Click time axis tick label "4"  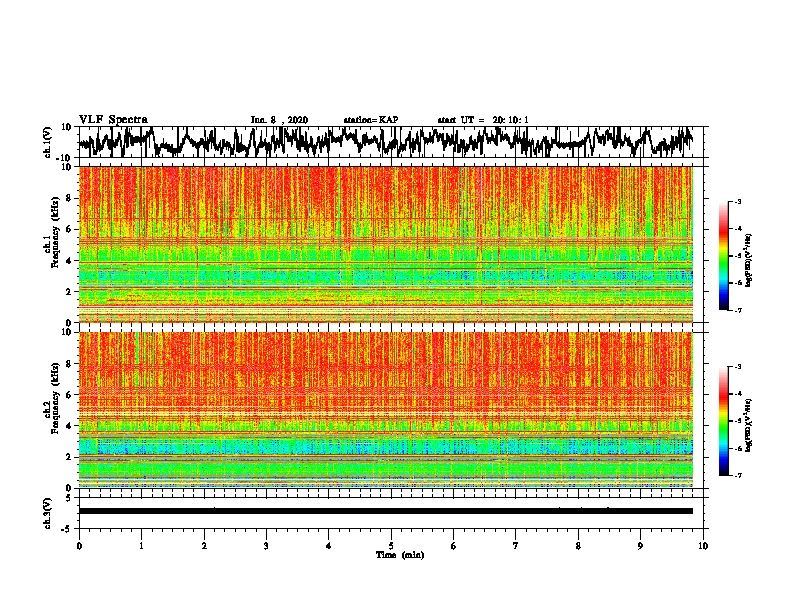(x=329, y=546)
